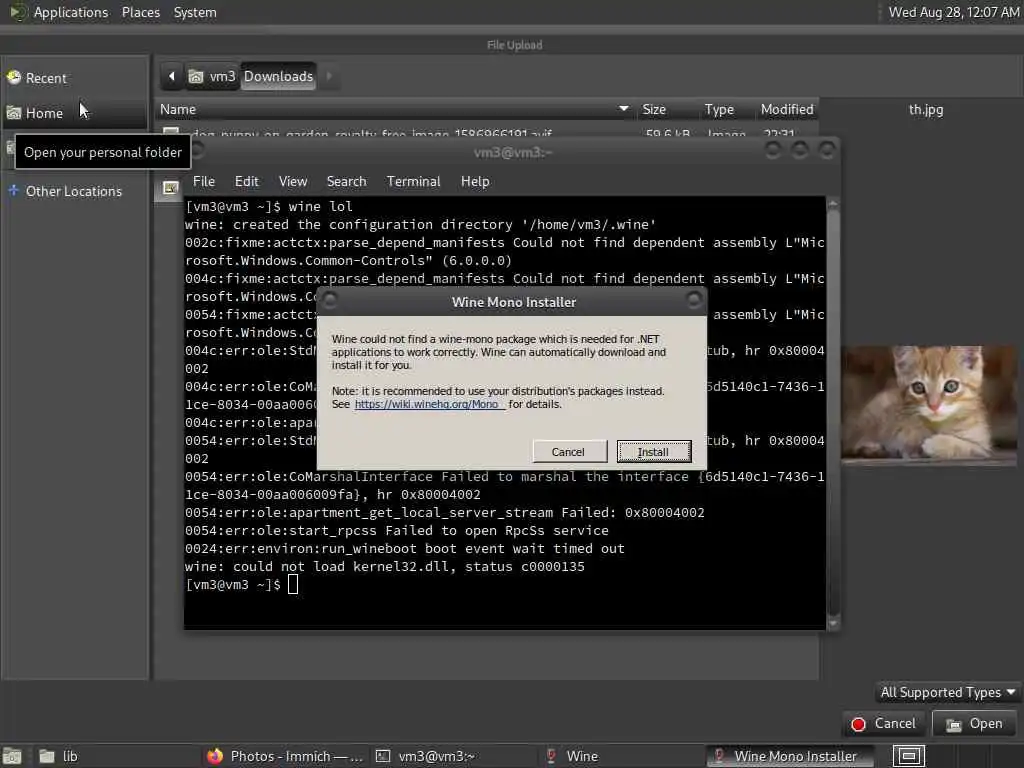Open the terminal Search menu
The height and width of the screenshot is (768, 1024).
coord(346,182)
